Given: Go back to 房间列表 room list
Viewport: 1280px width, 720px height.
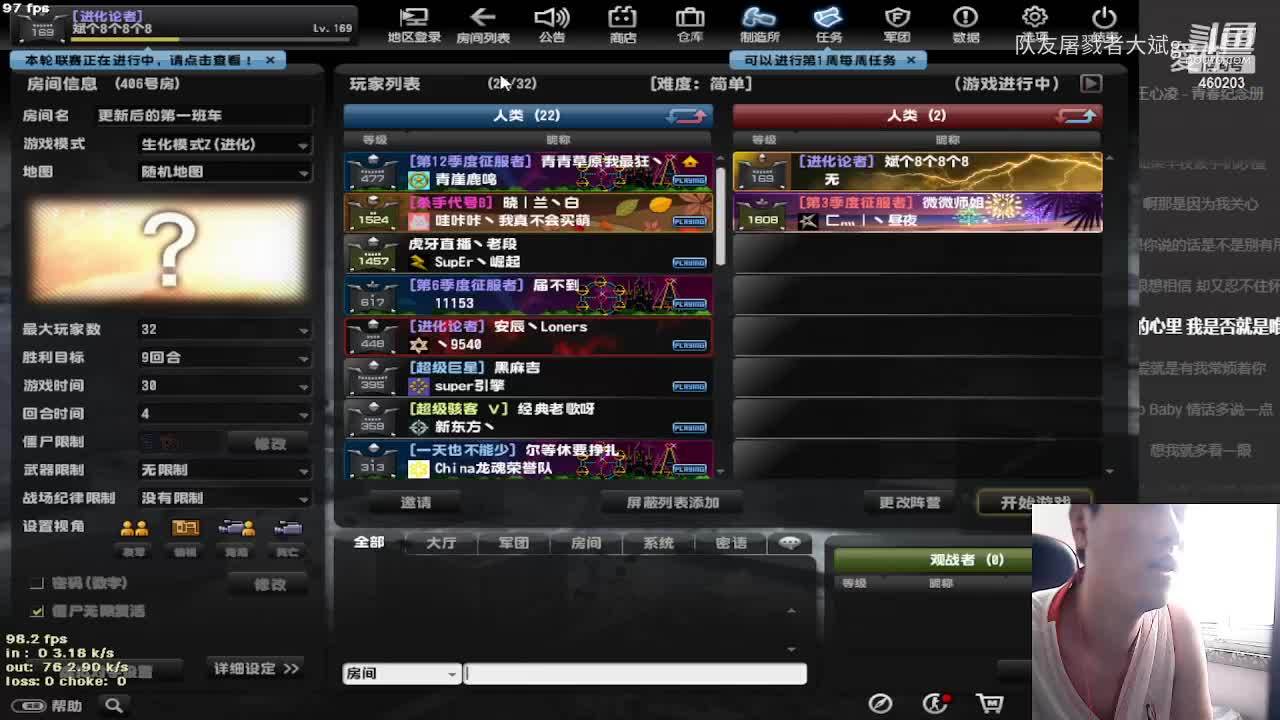Looking at the screenshot, I should (x=483, y=24).
